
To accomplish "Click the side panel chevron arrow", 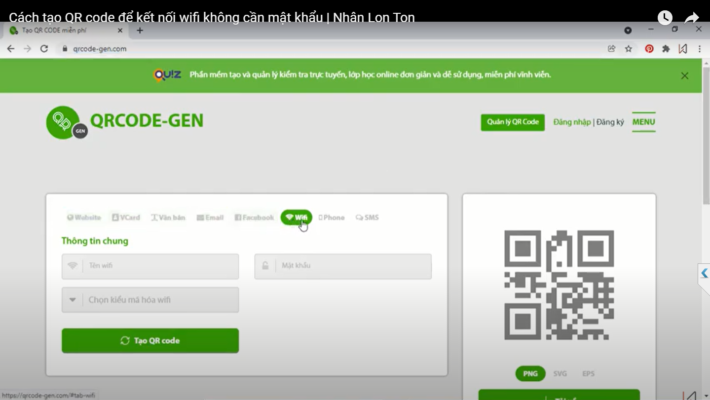I will [x=704, y=273].
